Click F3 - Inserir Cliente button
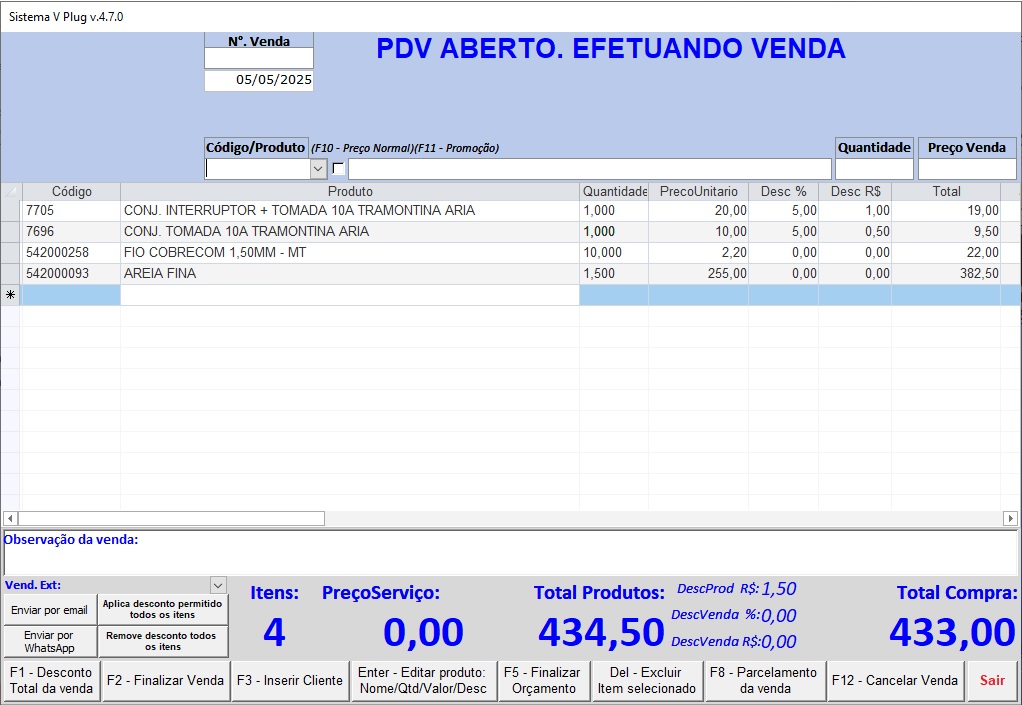Viewport: 1022px width, 705px height. [290, 681]
